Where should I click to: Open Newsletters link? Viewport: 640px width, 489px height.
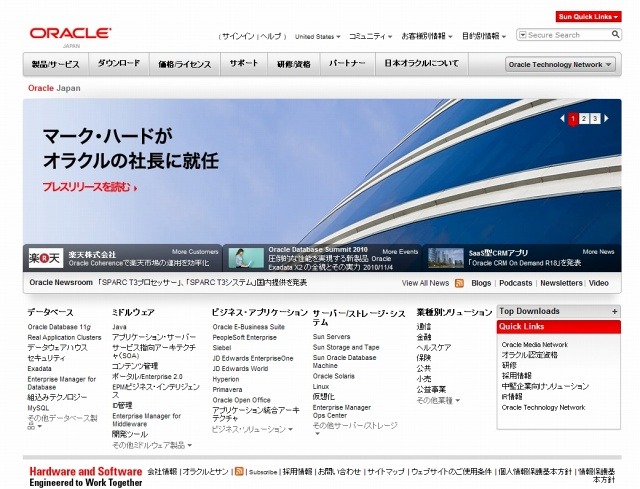[x=561, y=283]
